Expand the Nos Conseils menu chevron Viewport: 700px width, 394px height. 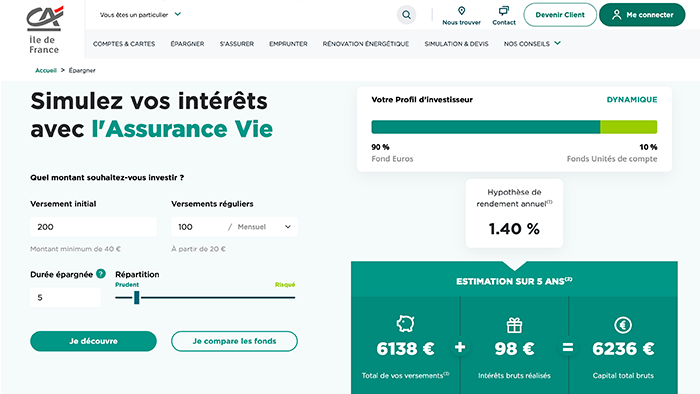click(x=558, y=43)
